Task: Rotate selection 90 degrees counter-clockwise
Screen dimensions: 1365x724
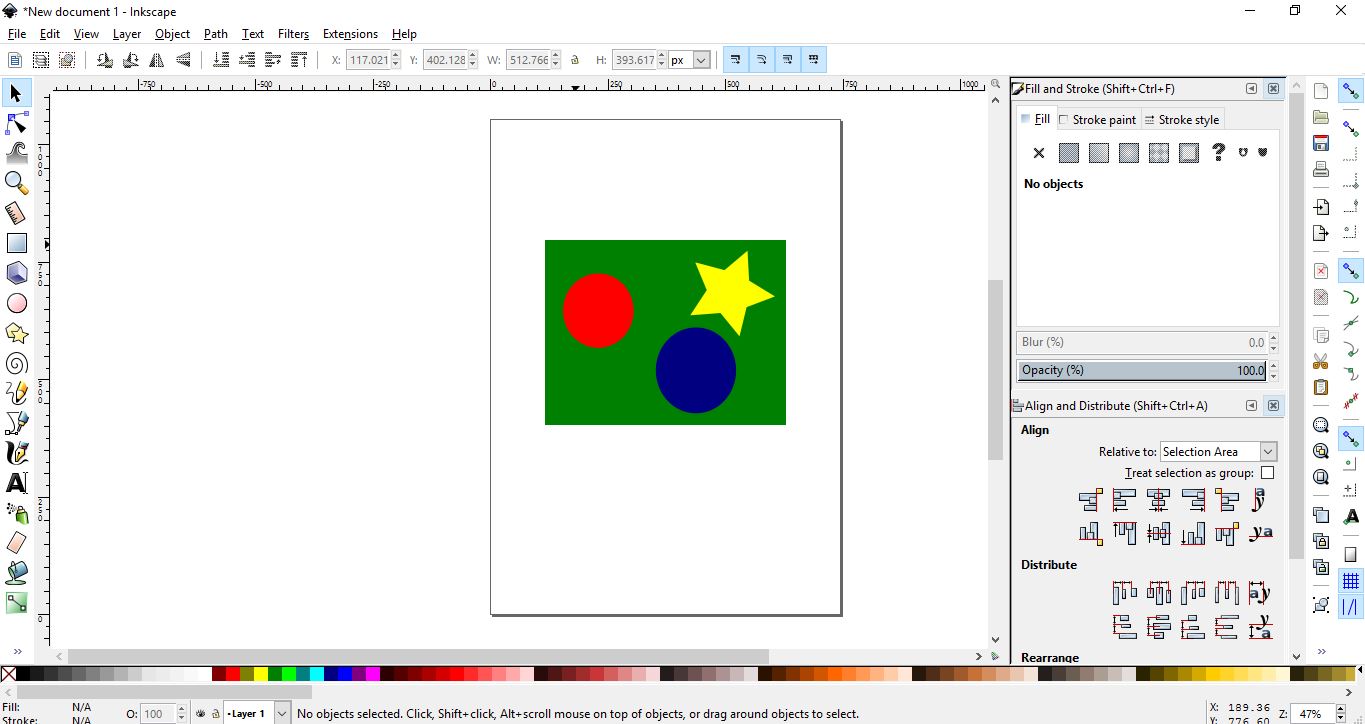Action: tap(104, 60)
